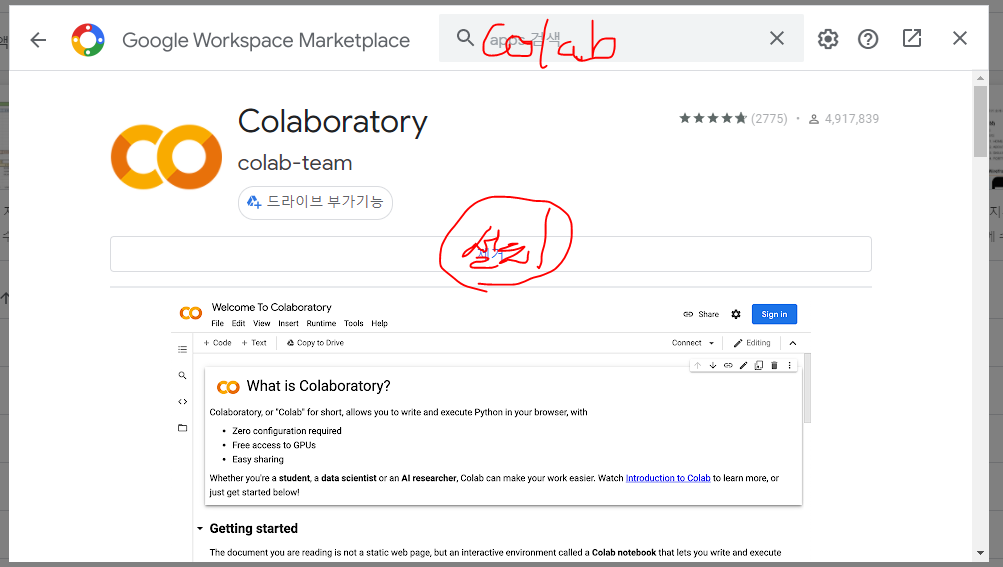The height and width of the screenshot is (567, 1003).
Task: Collapse the Getting started section
Action: [200, 529]
